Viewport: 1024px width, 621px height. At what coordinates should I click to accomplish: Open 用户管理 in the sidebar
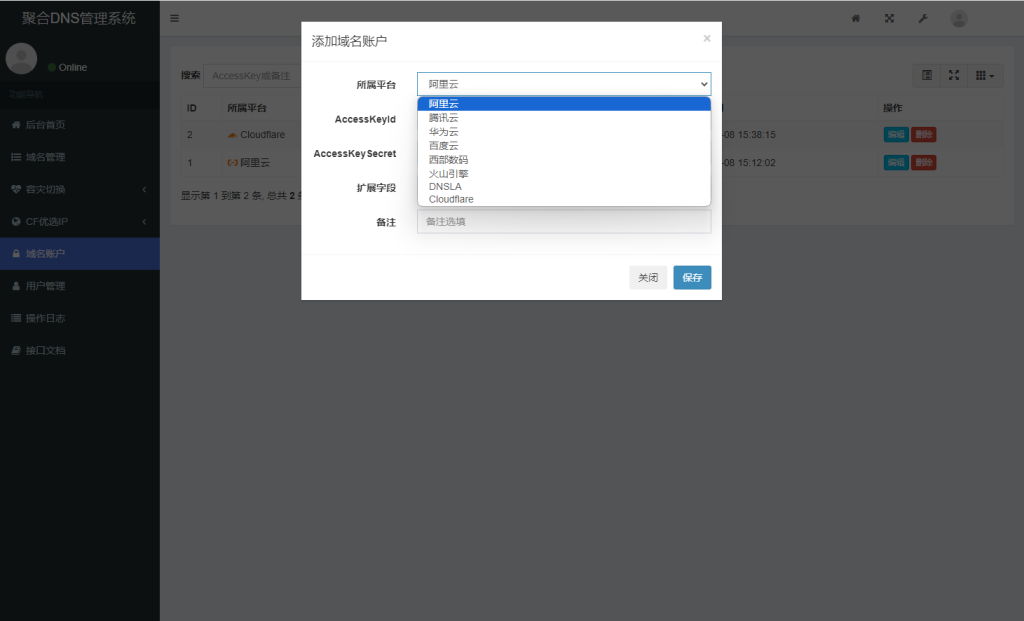(x=80, y=286)
